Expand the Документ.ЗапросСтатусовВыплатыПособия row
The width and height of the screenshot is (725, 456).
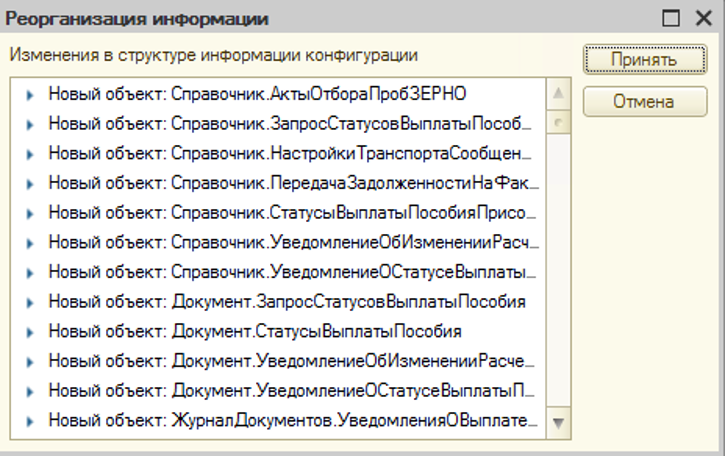point(30,303)
